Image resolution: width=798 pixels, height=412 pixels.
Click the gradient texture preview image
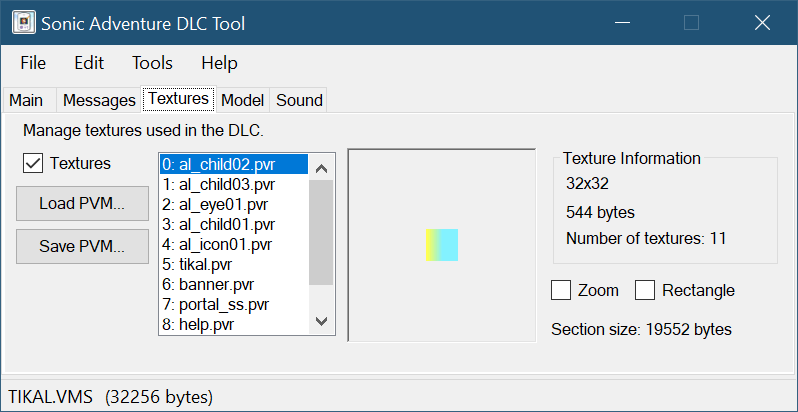tap(441, 245)
